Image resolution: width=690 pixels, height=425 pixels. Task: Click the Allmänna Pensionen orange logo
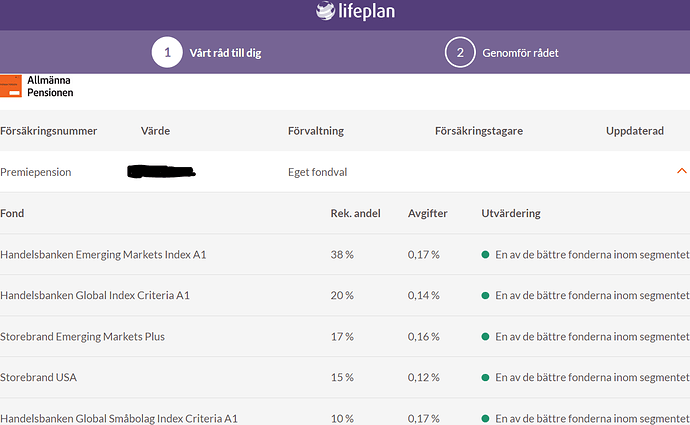tap(11, 86)
